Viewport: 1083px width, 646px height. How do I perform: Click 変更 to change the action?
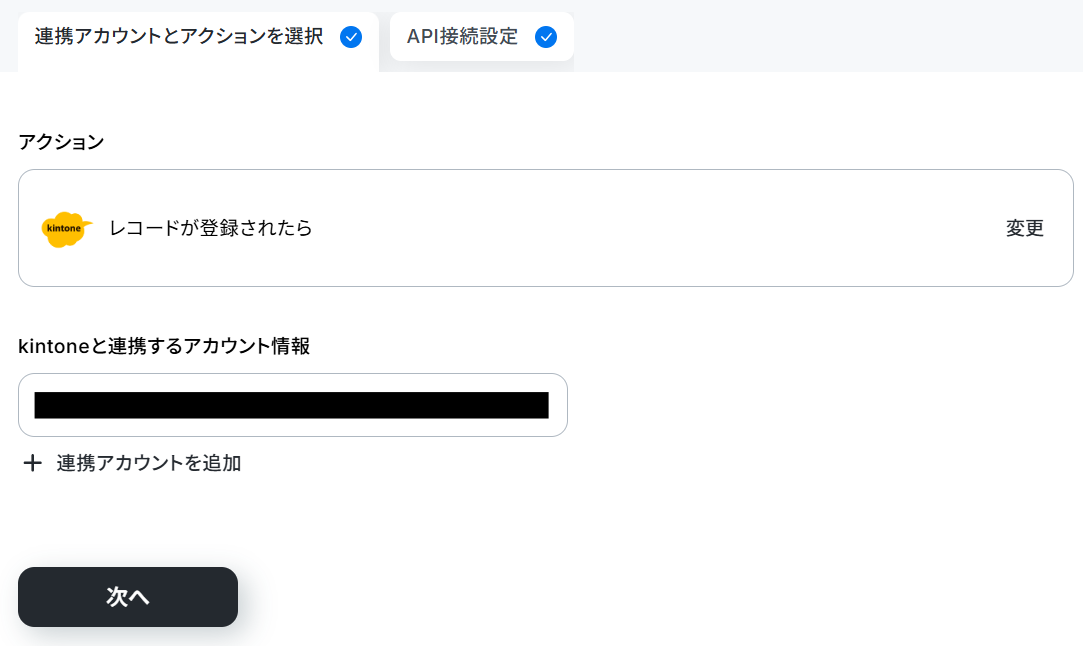pyautogui.click(x=1025, y=228)
